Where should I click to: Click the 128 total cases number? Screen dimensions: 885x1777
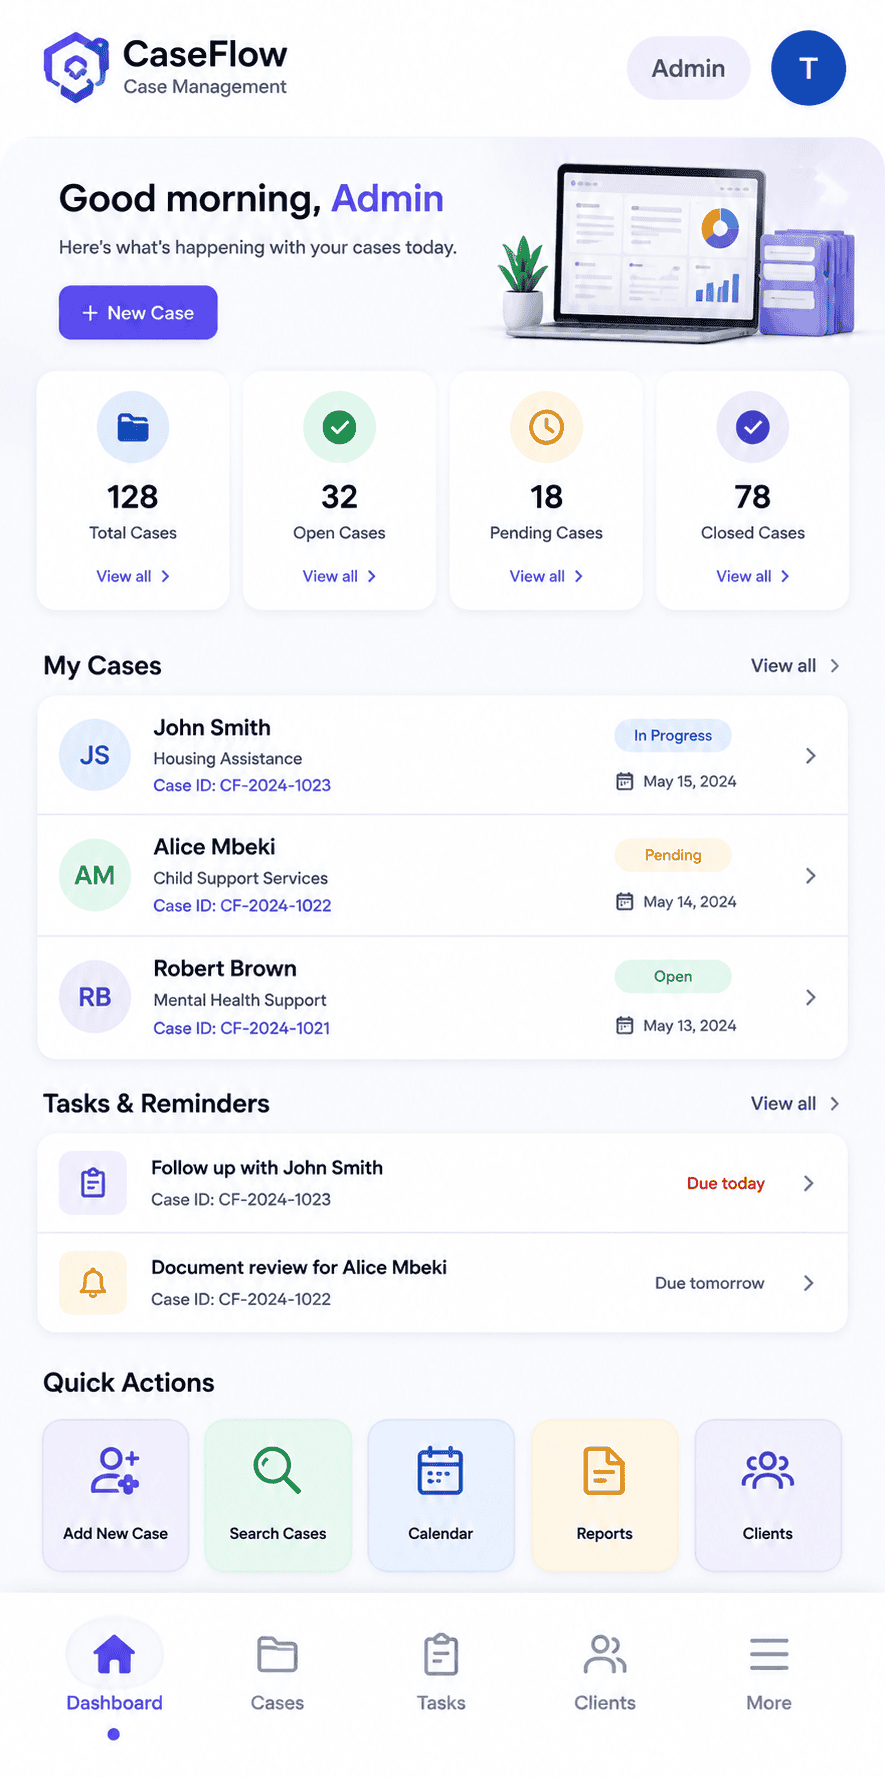point(133,497)
